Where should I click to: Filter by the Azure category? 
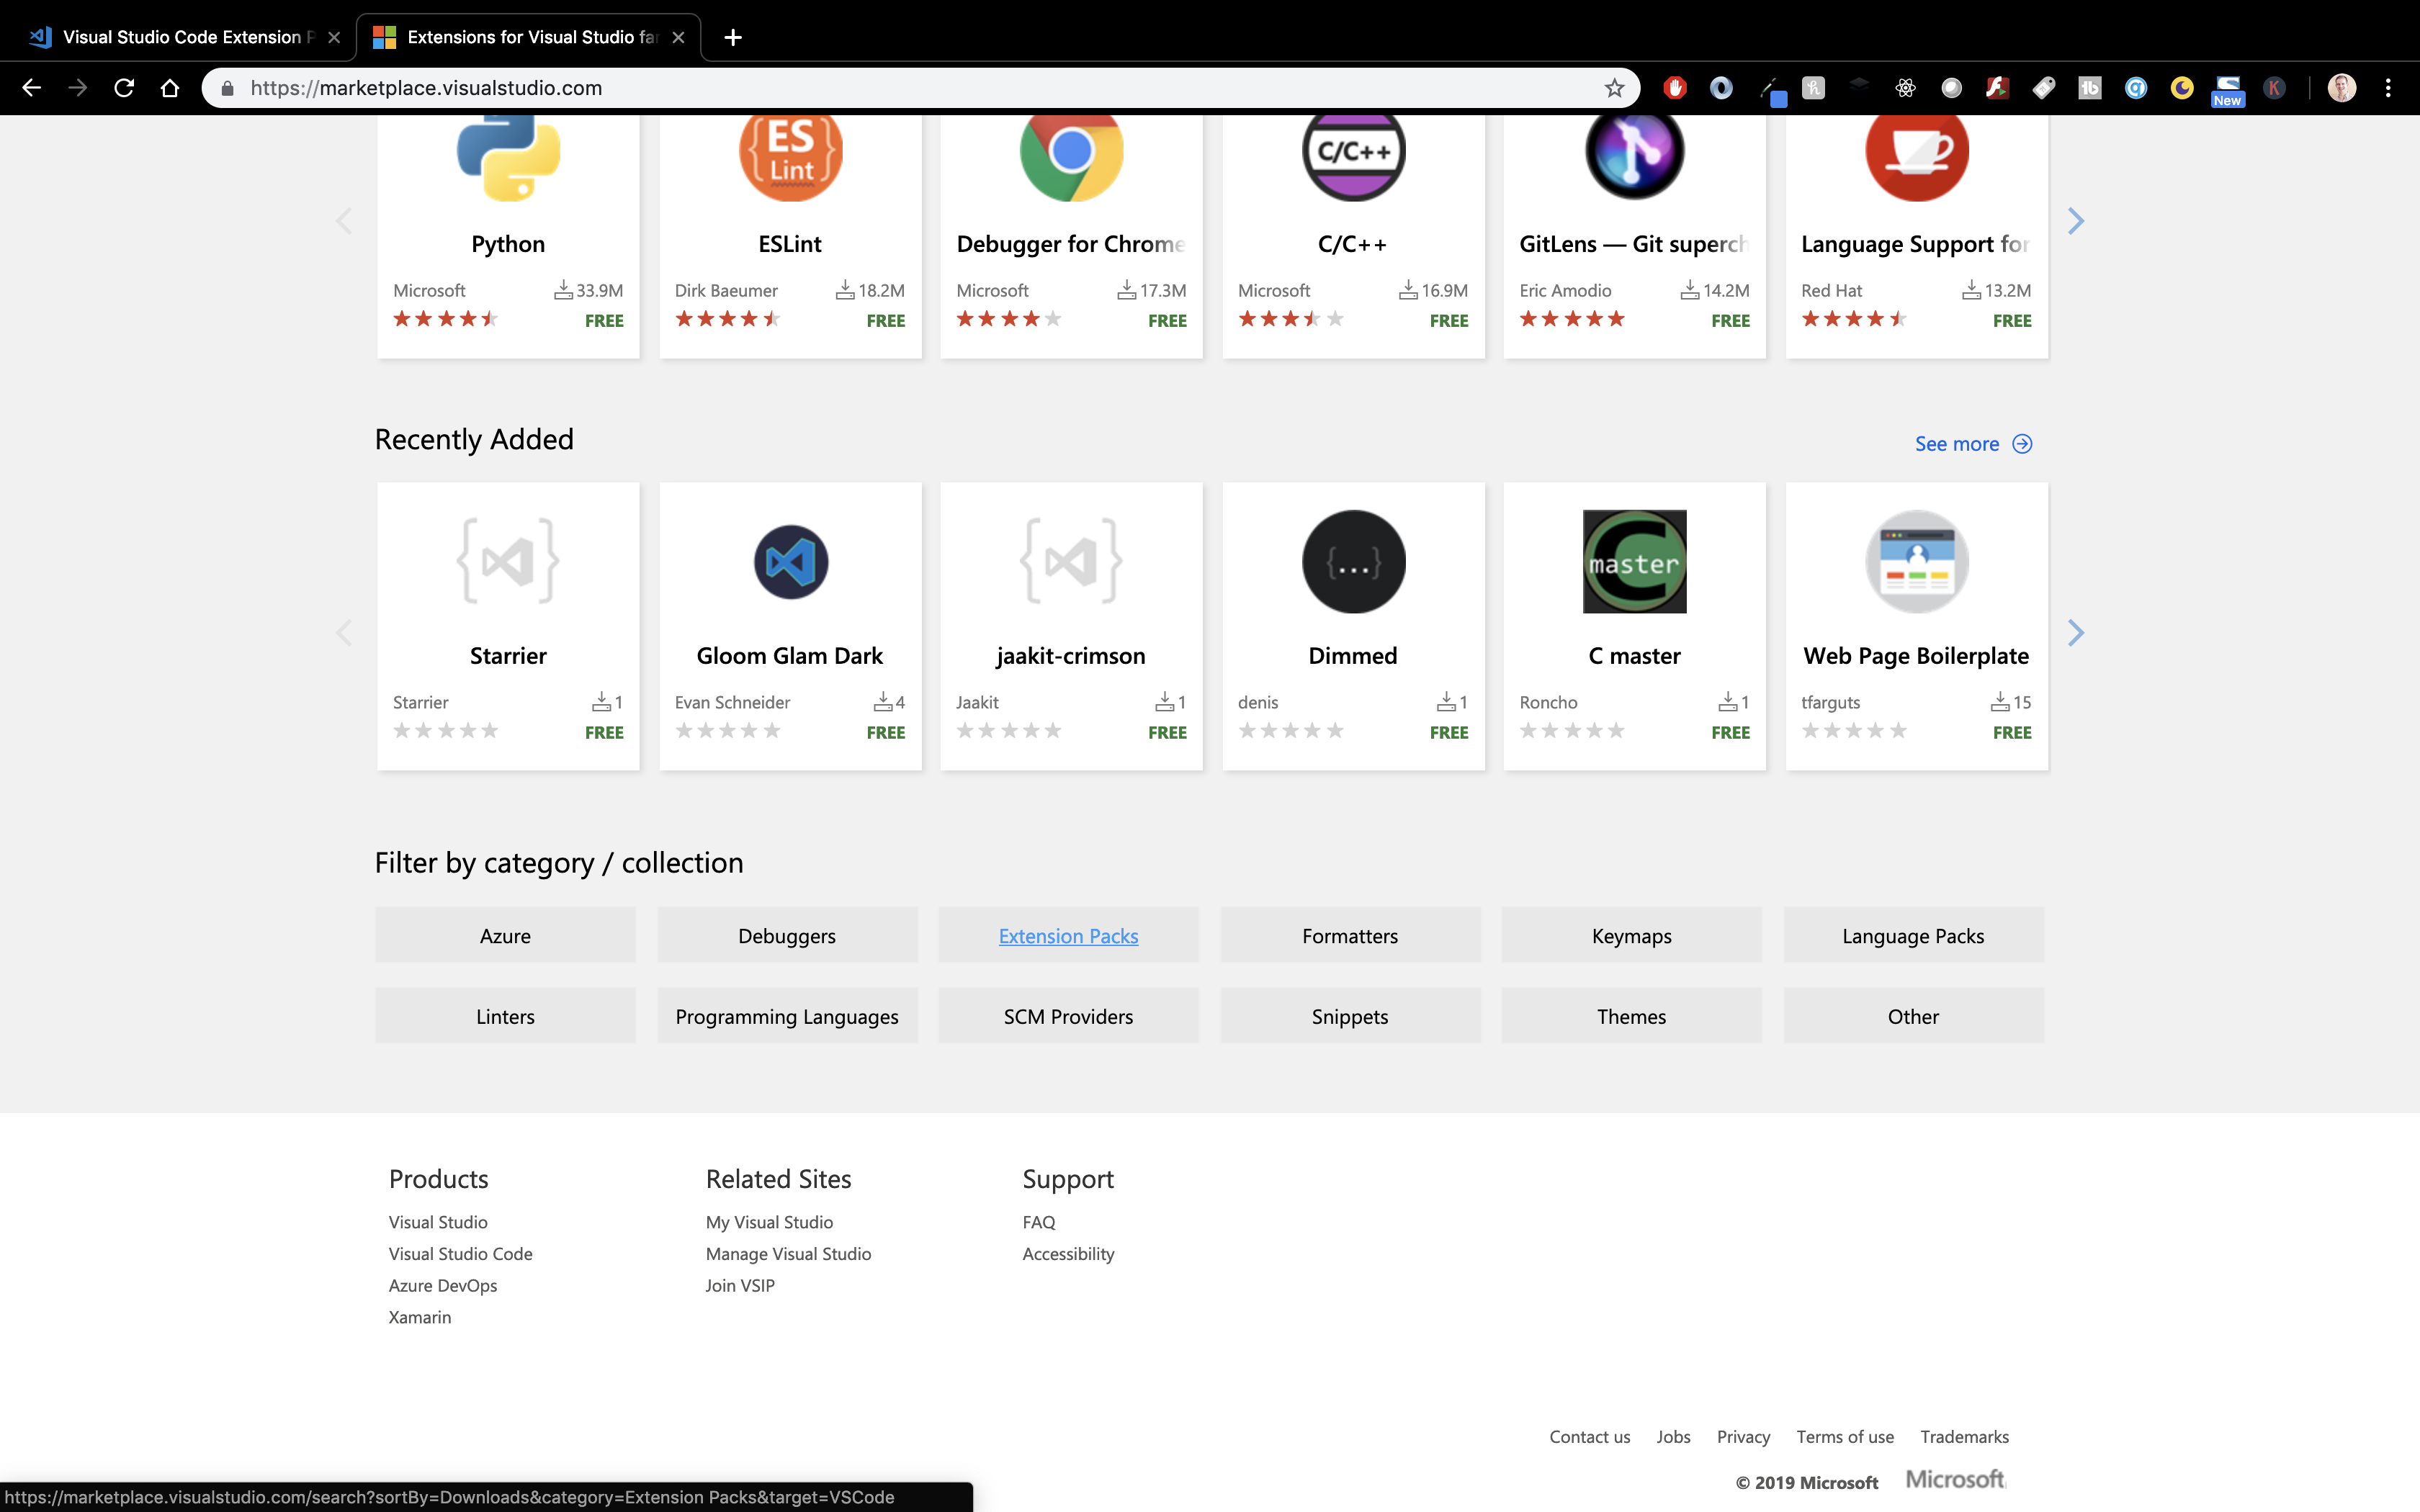tap(505, 935)
